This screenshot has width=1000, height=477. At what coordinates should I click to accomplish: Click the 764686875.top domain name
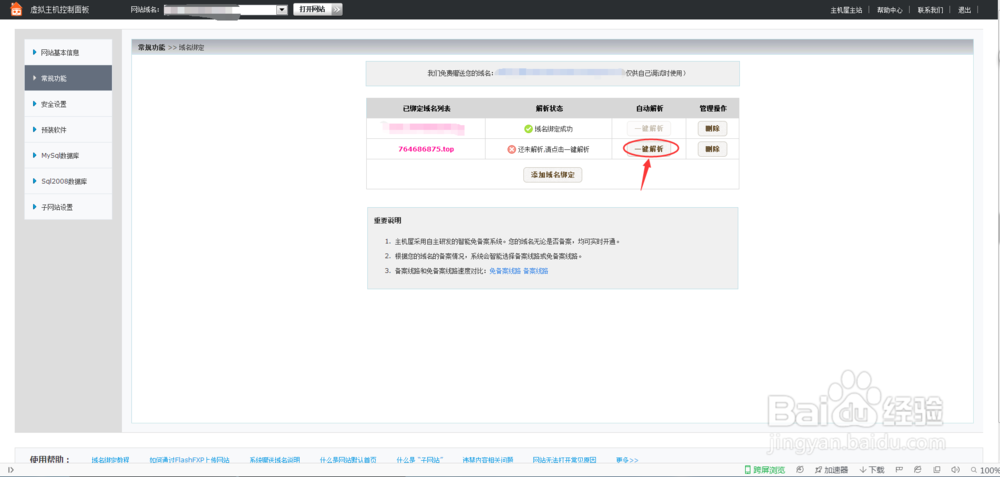[426, 149]
